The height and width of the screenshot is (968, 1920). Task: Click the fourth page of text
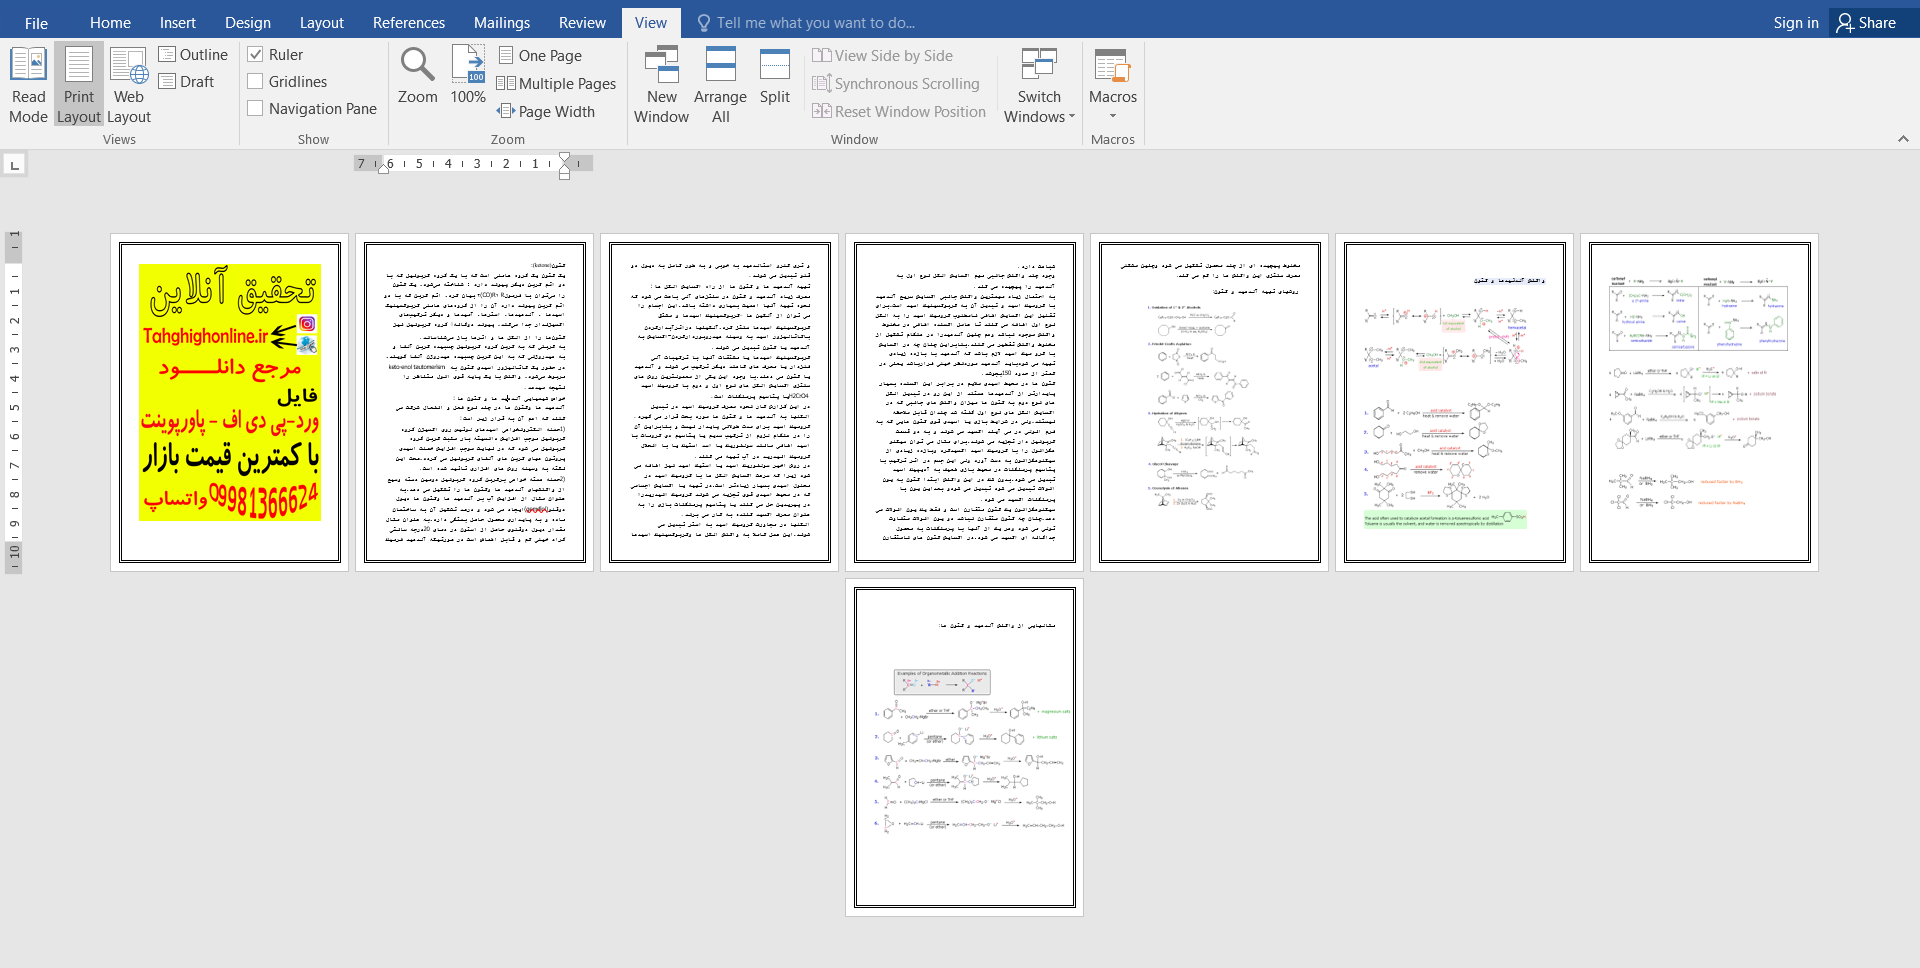[965, 402]
